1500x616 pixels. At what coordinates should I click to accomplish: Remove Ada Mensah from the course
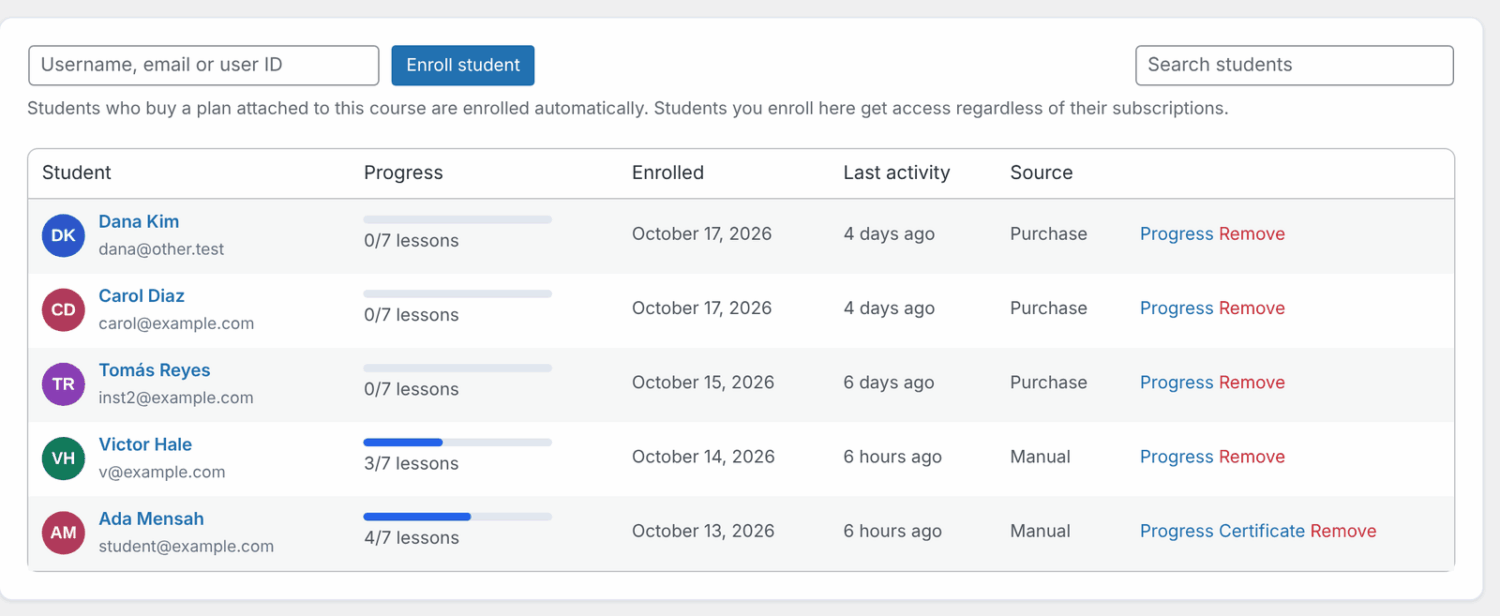point(1343,531)
